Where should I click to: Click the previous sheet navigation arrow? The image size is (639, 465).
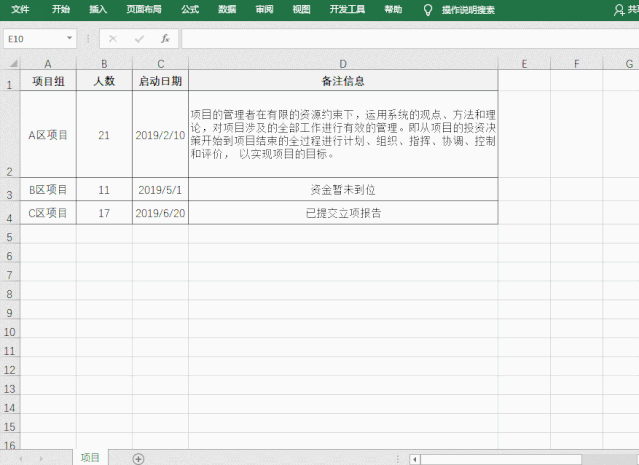pos(19,458)
